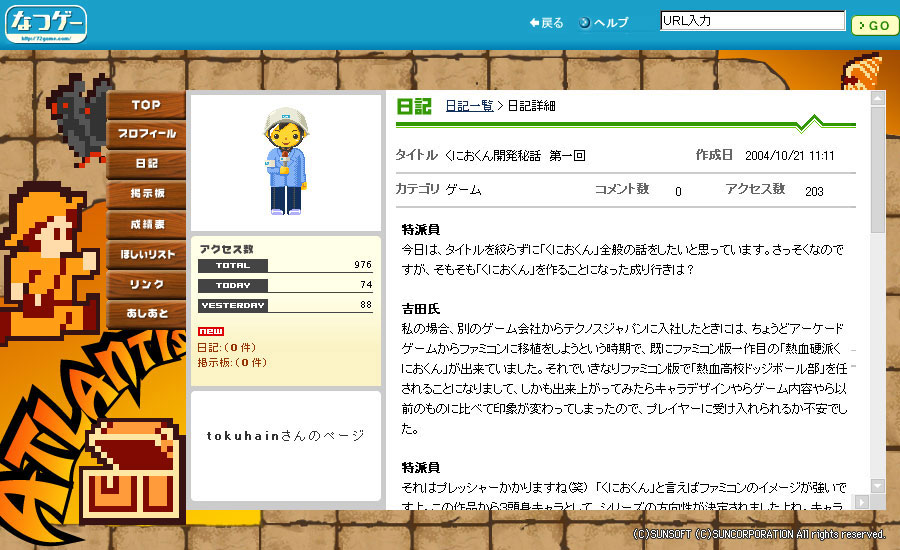Click the 掲示板:(0 件) new posts link
This screenshot has width=900, height=550.
coord(232,362)
